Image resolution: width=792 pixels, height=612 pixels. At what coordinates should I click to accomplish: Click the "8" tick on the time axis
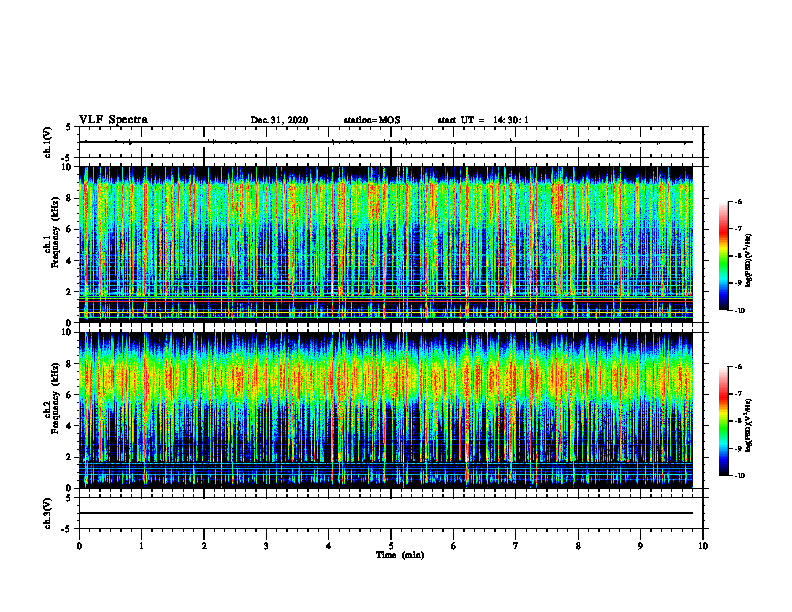578,546
